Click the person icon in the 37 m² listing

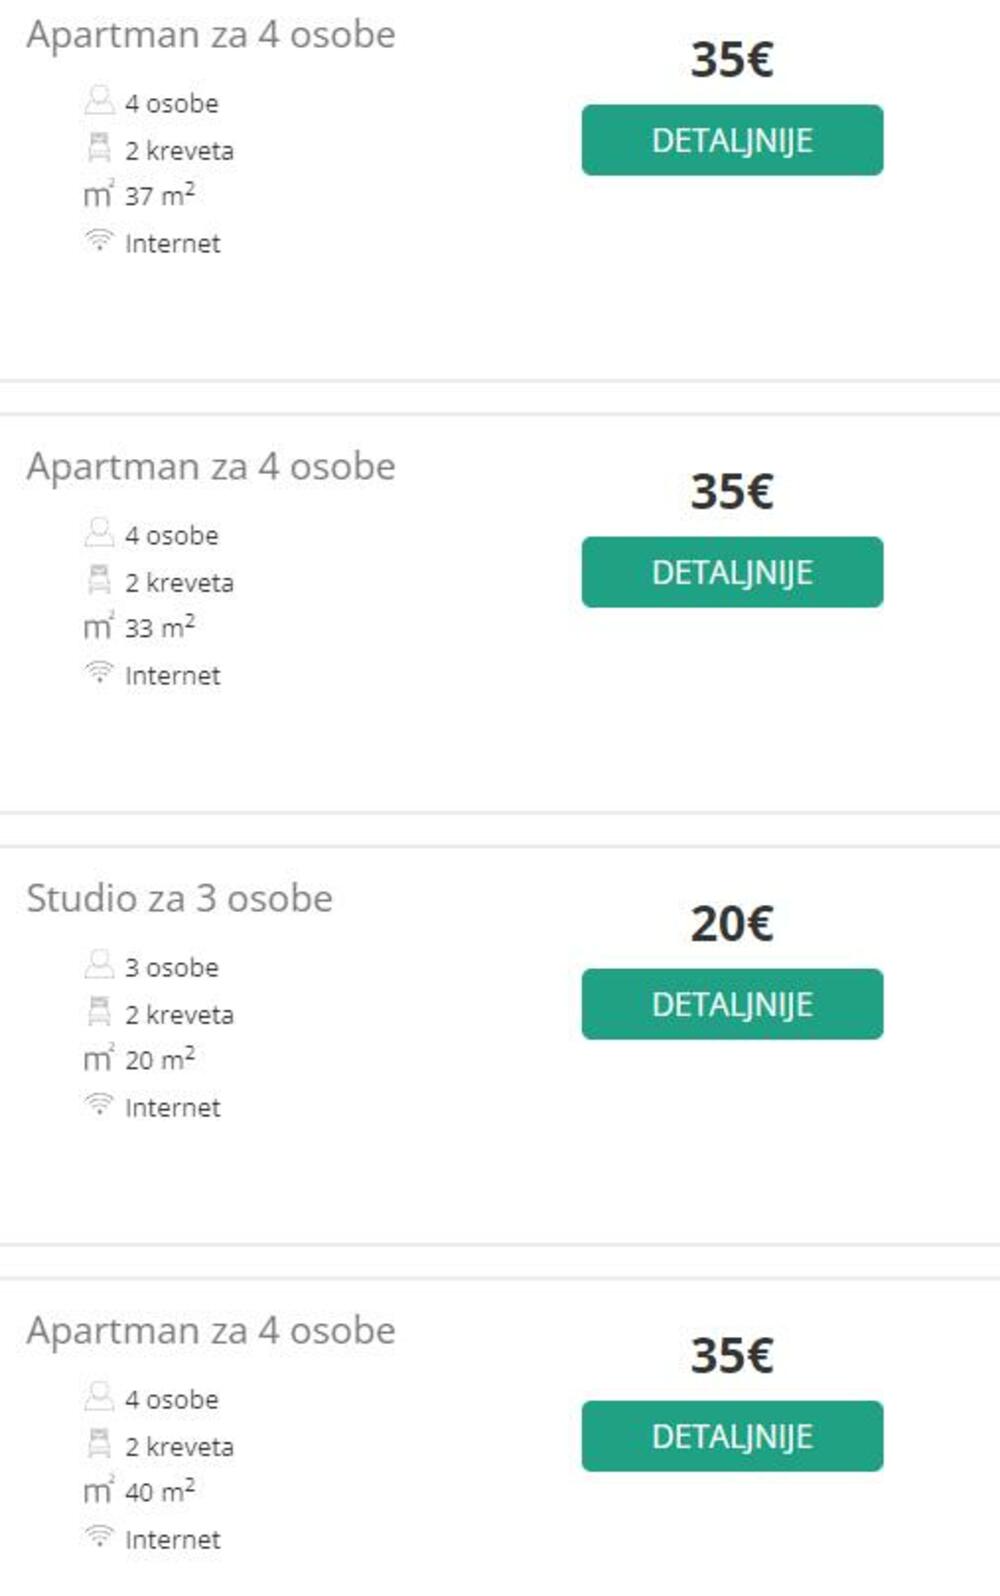tap(99, 101)
